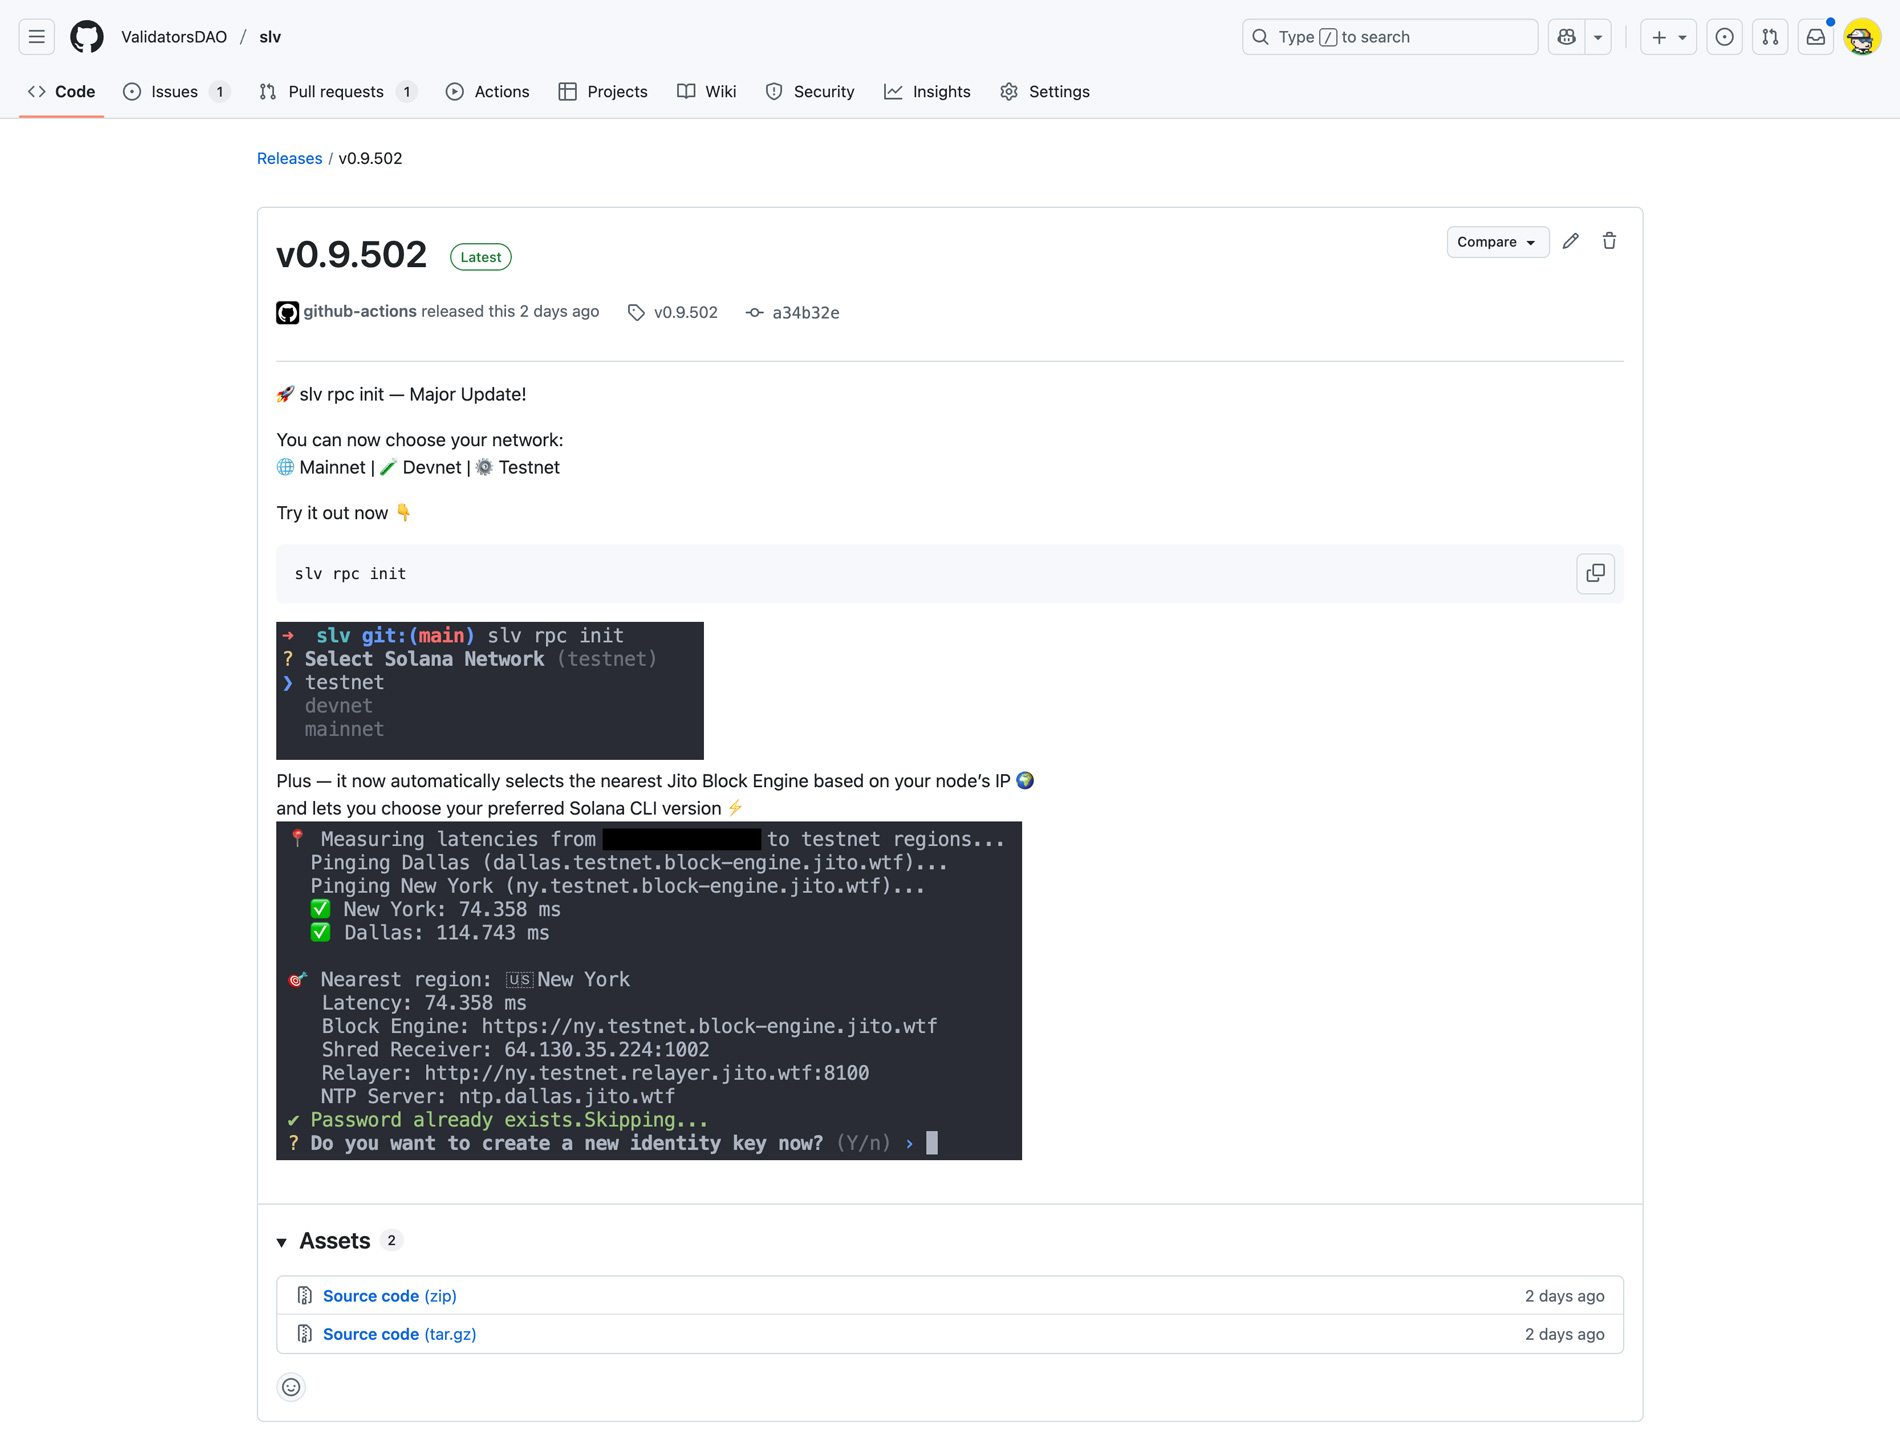Image resolution: width=1900 pixels, height=1453 pixels.
Task: Collapse the Assets section
Action: click(282, 1242)
